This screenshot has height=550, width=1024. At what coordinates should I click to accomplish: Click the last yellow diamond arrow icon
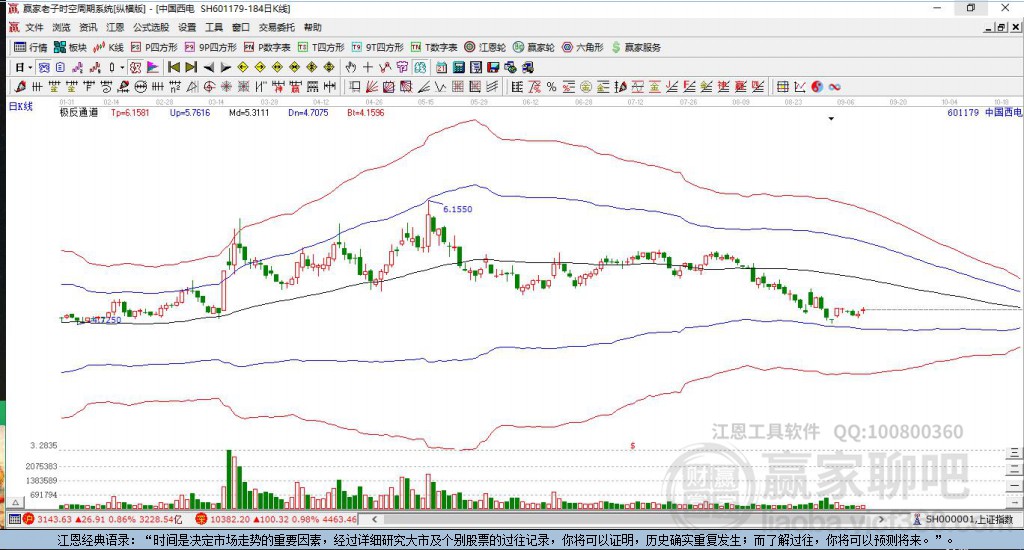[x=329, y=67]
